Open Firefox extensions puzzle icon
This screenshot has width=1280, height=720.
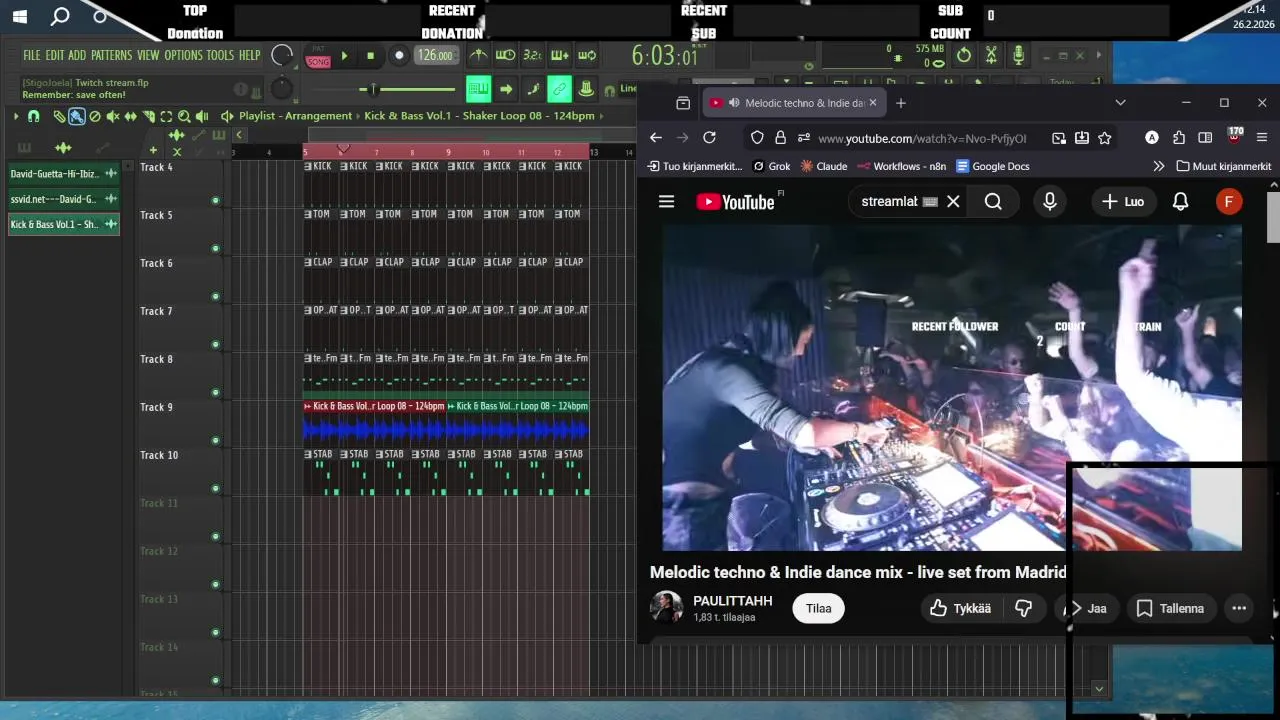(1179, 138)
